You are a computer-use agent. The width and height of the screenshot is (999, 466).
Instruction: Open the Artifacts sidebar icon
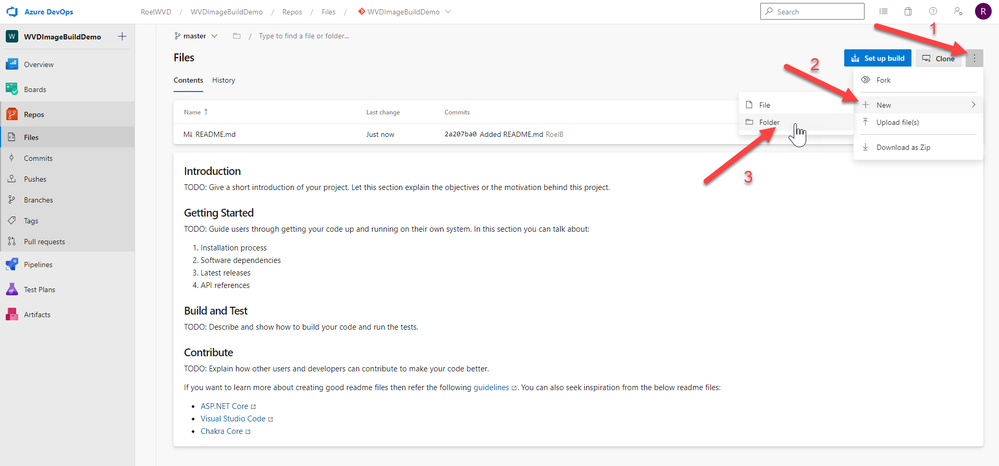[x=11, y=314]
